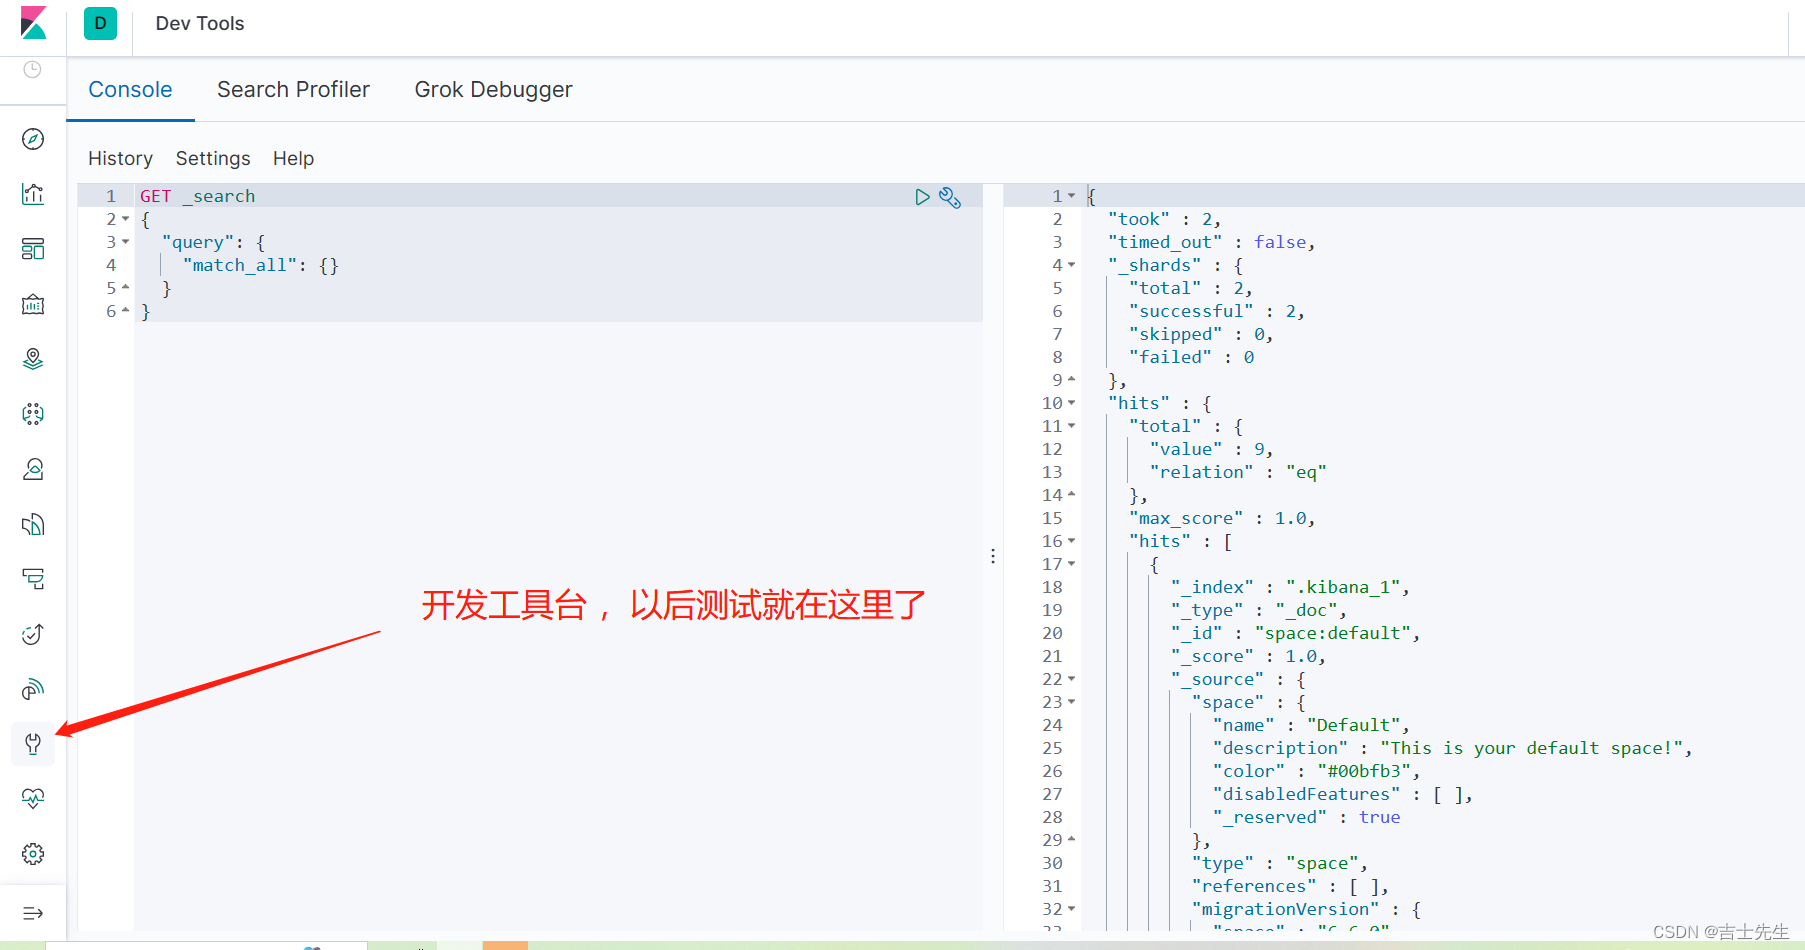The height and width of the screenshot is (950, 1805).
Task: Switch to the Console tab
Action: click(x=130, y=90)
